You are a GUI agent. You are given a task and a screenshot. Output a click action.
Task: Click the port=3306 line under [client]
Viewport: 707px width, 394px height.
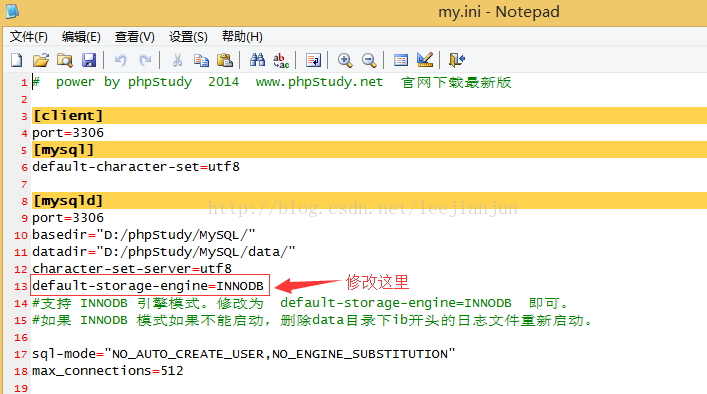(x=68, y=133)
